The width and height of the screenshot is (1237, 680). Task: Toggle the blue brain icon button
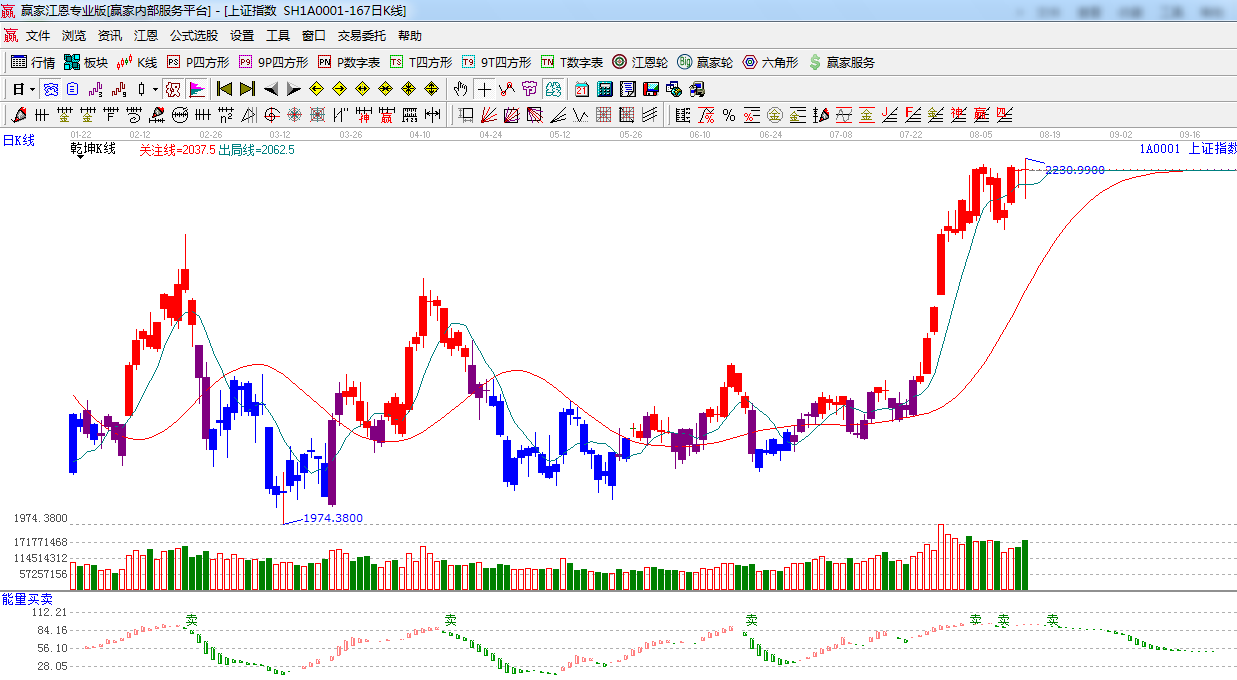(x=49, y=89)
